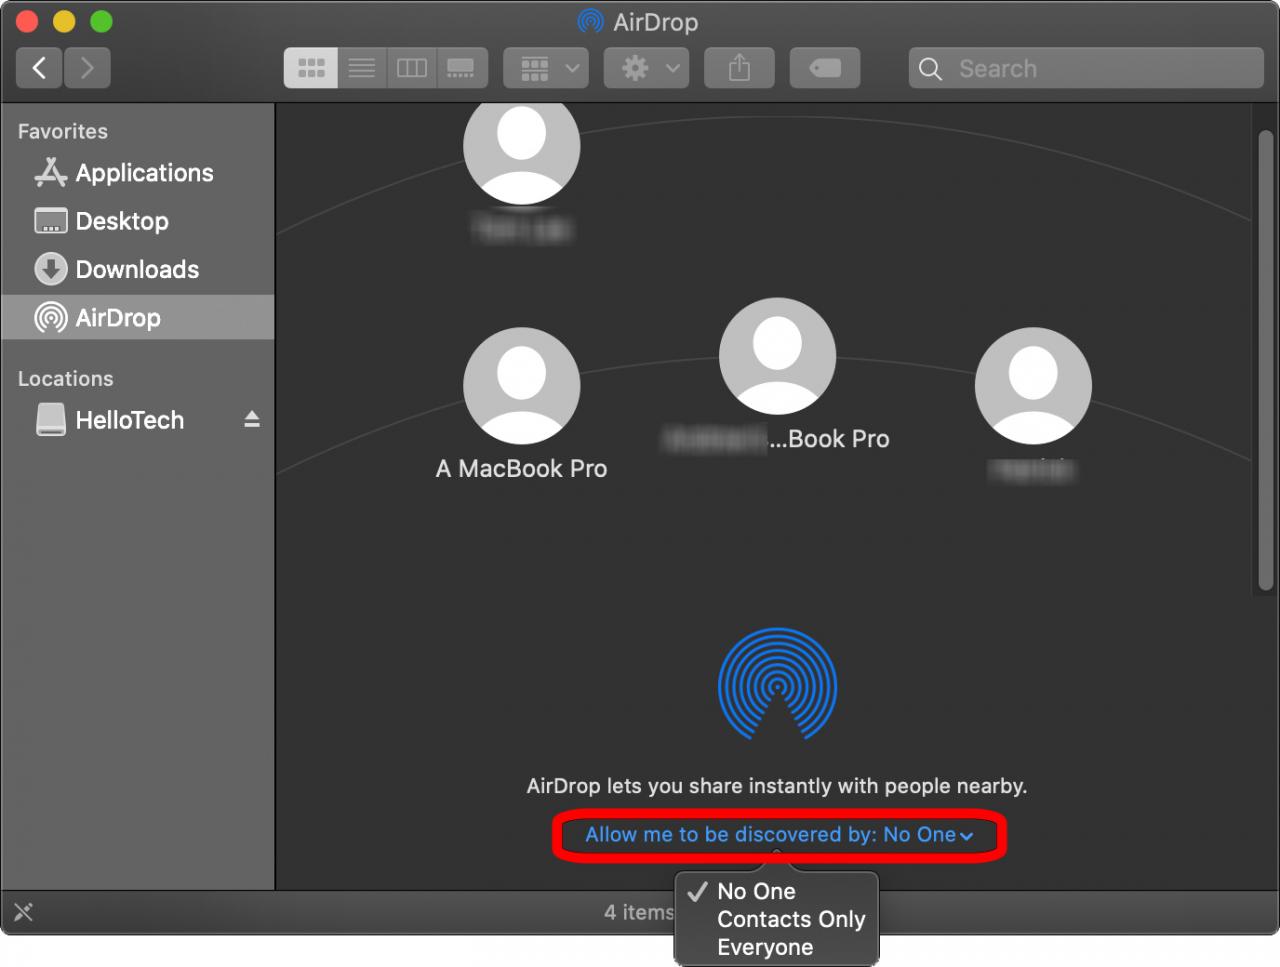Click the Edit Tags toolbar icon
1280x967 pixels.
click(x=825, y=67)
